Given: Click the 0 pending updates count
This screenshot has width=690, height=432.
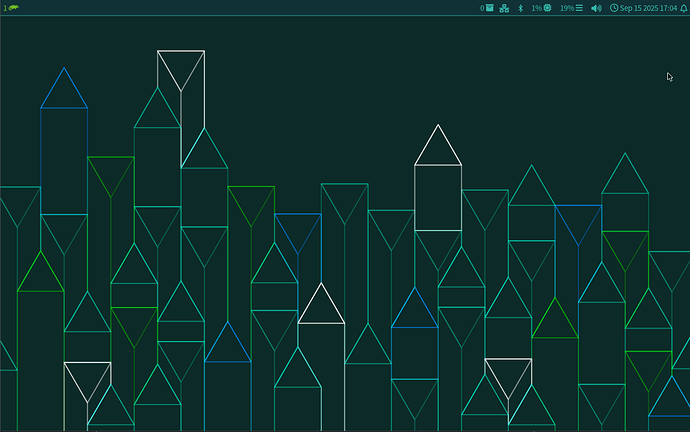Looking at the screenshot, I should coord(482,8).
